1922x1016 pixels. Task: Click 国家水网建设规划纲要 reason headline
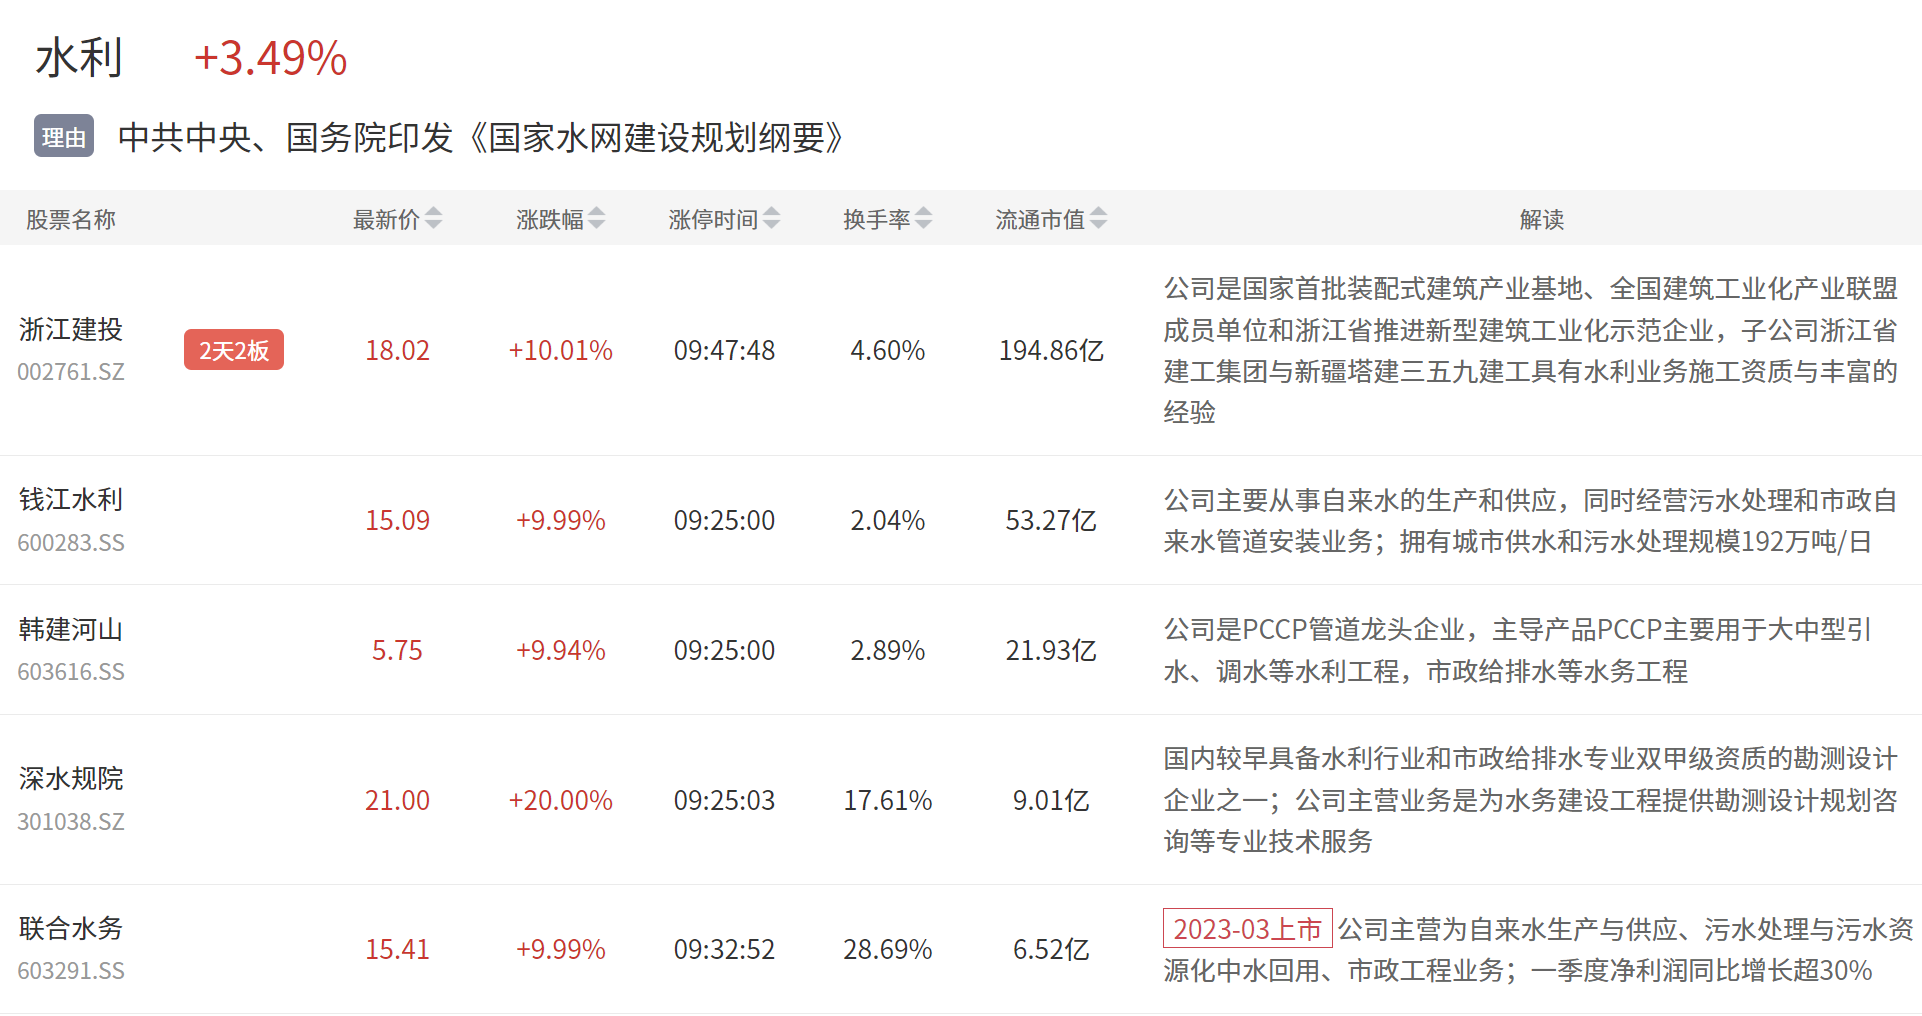[x=480, y=137]
